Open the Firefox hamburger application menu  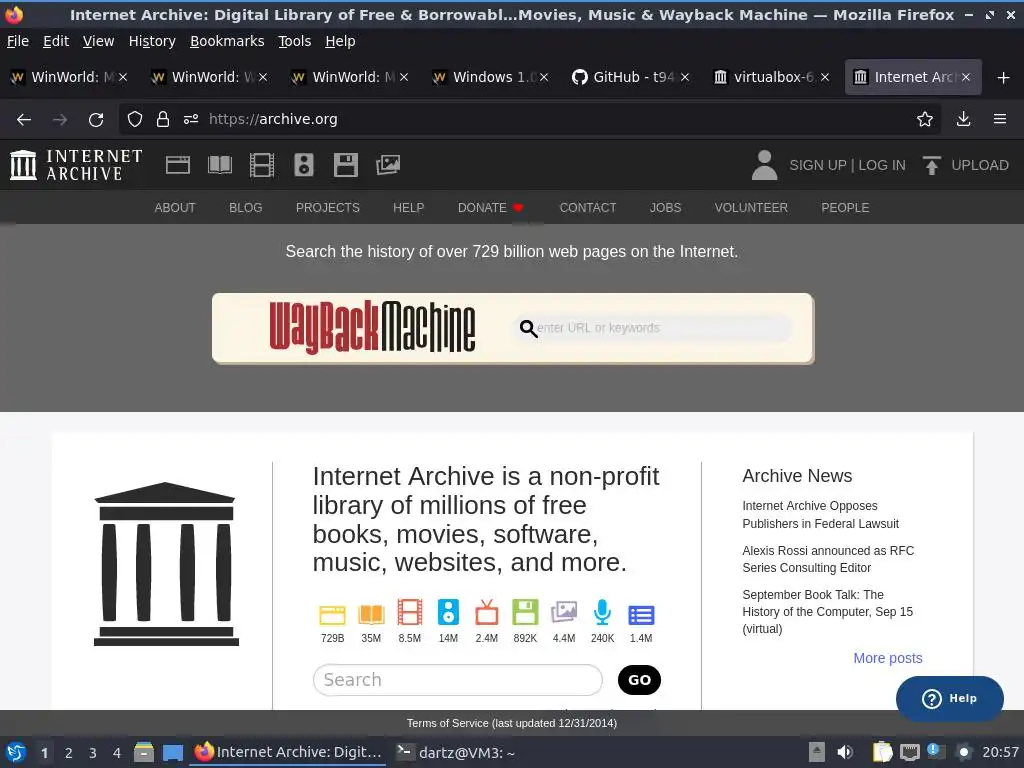click(x=1000, y=119)
